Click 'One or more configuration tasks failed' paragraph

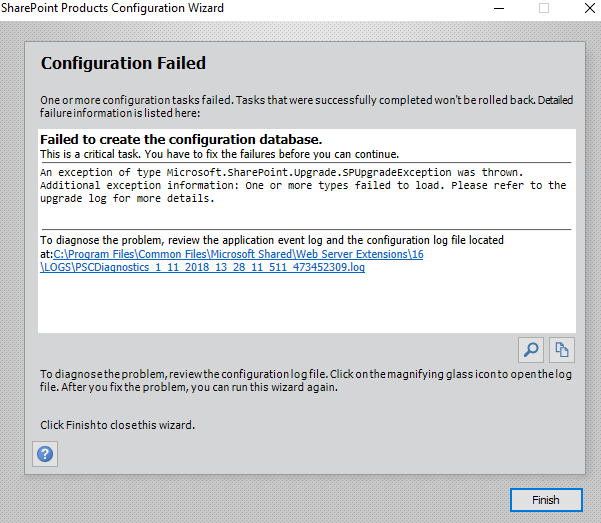click(306, 106)
